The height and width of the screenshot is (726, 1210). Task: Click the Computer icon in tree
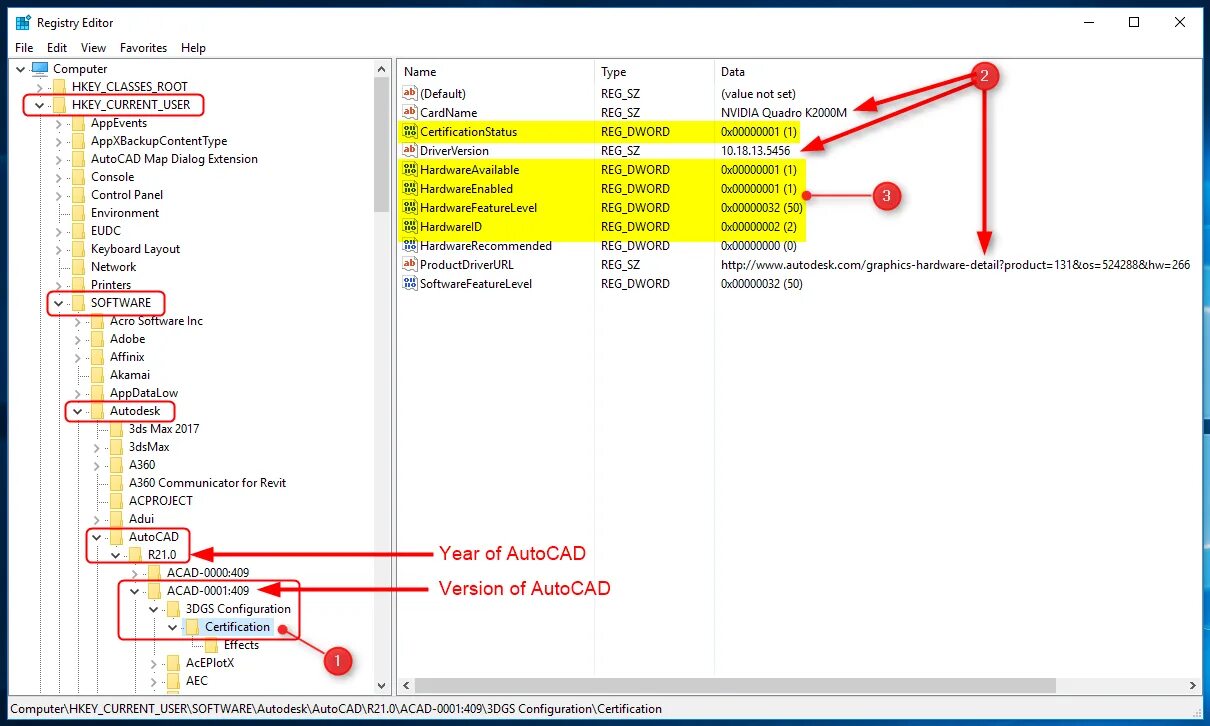click(x=40, y=69)
